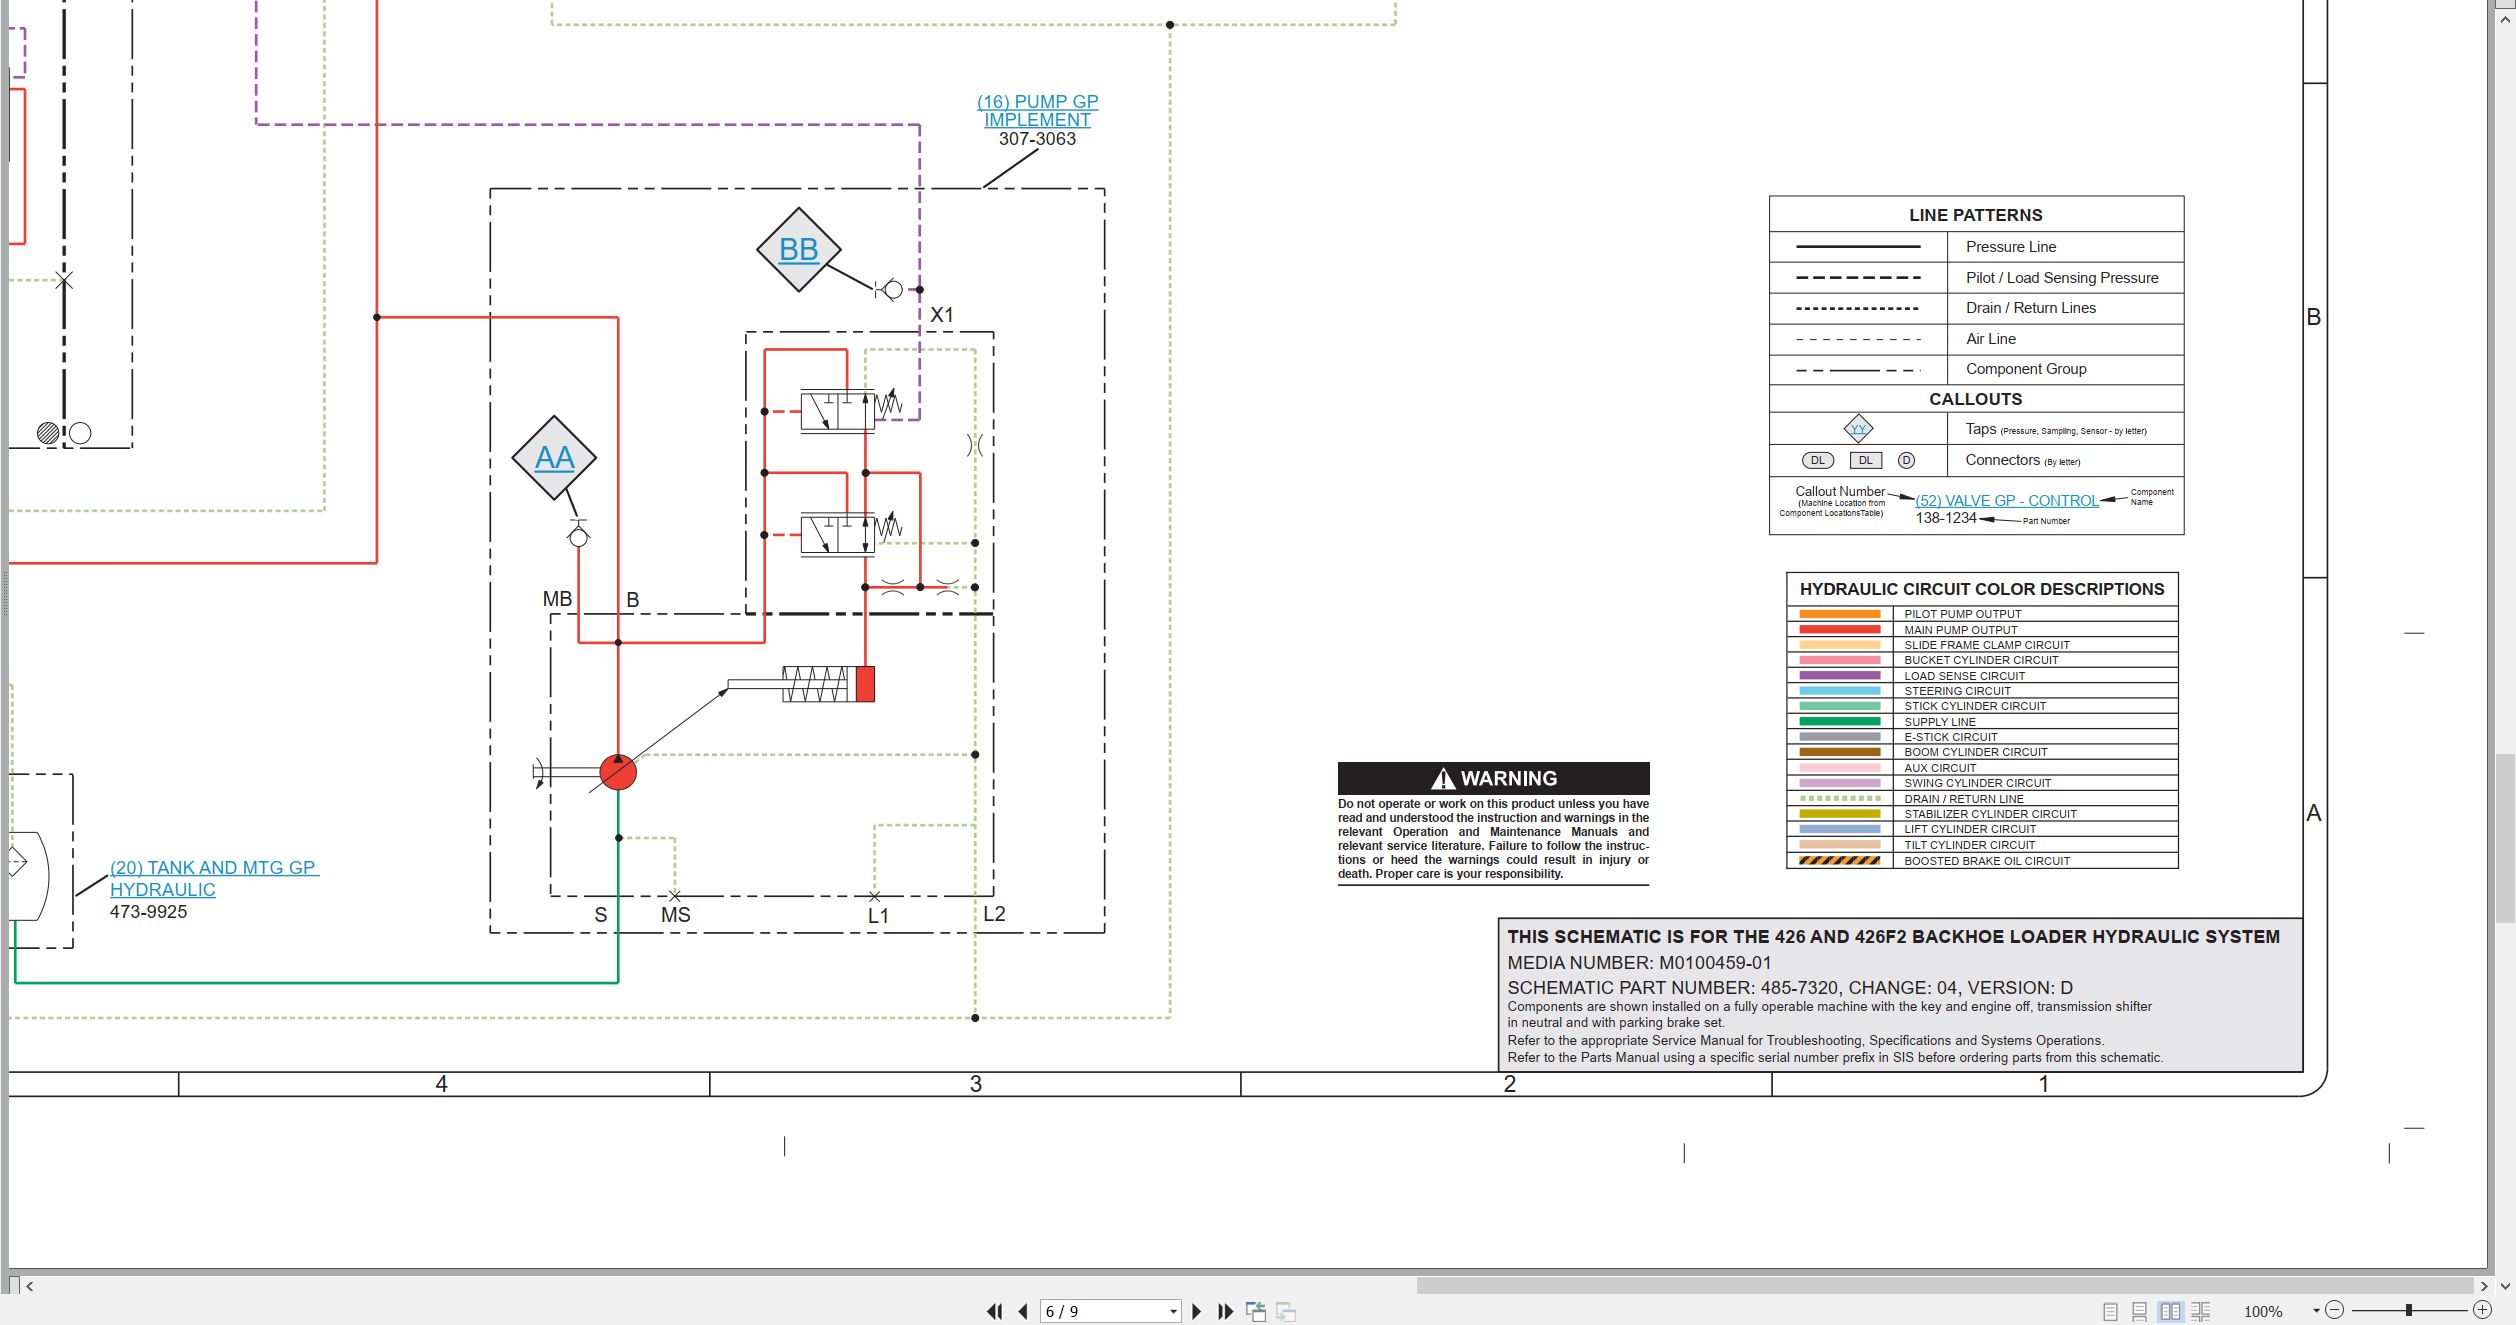Click the MB port label
Viewport: 2516px width, 1325px height.
click(x=557, y=599)
